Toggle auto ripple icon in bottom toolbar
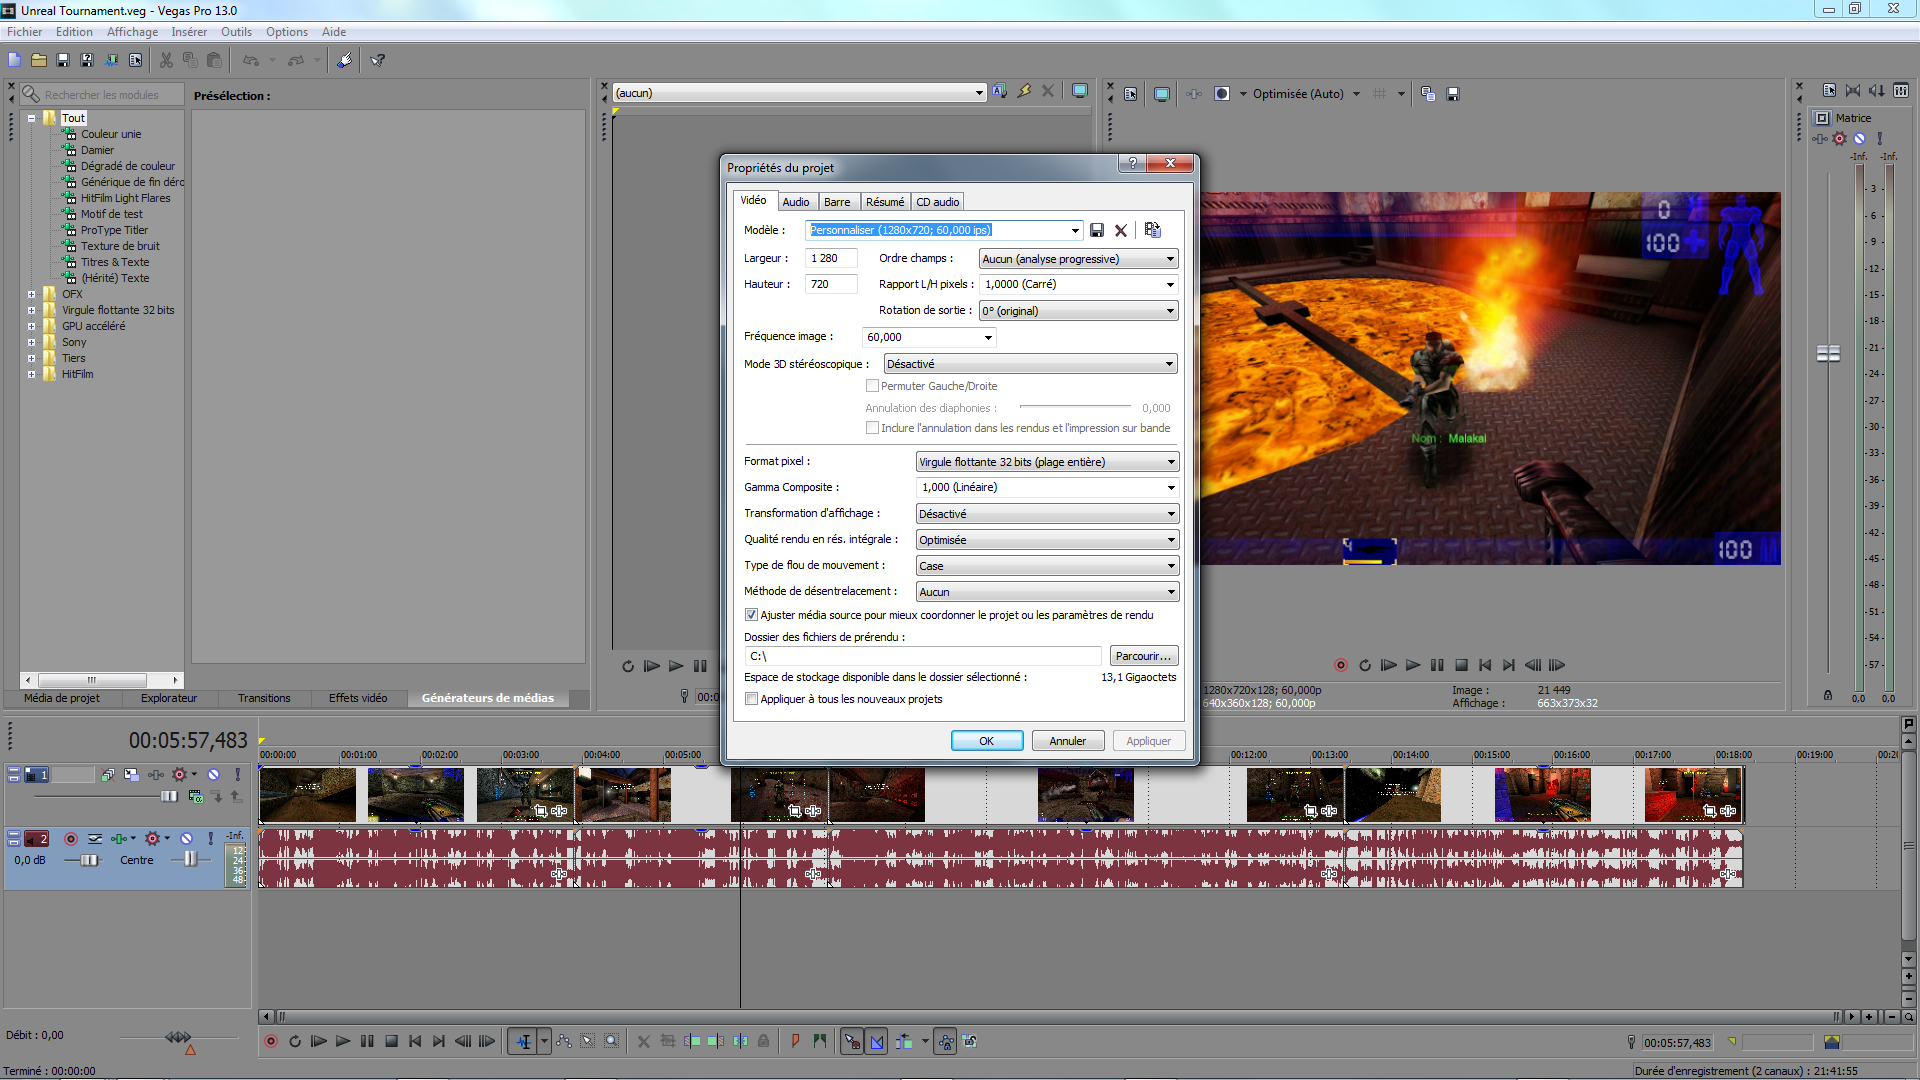This screenshot has height=1080, width=1920. click(x=903, y=1042)
